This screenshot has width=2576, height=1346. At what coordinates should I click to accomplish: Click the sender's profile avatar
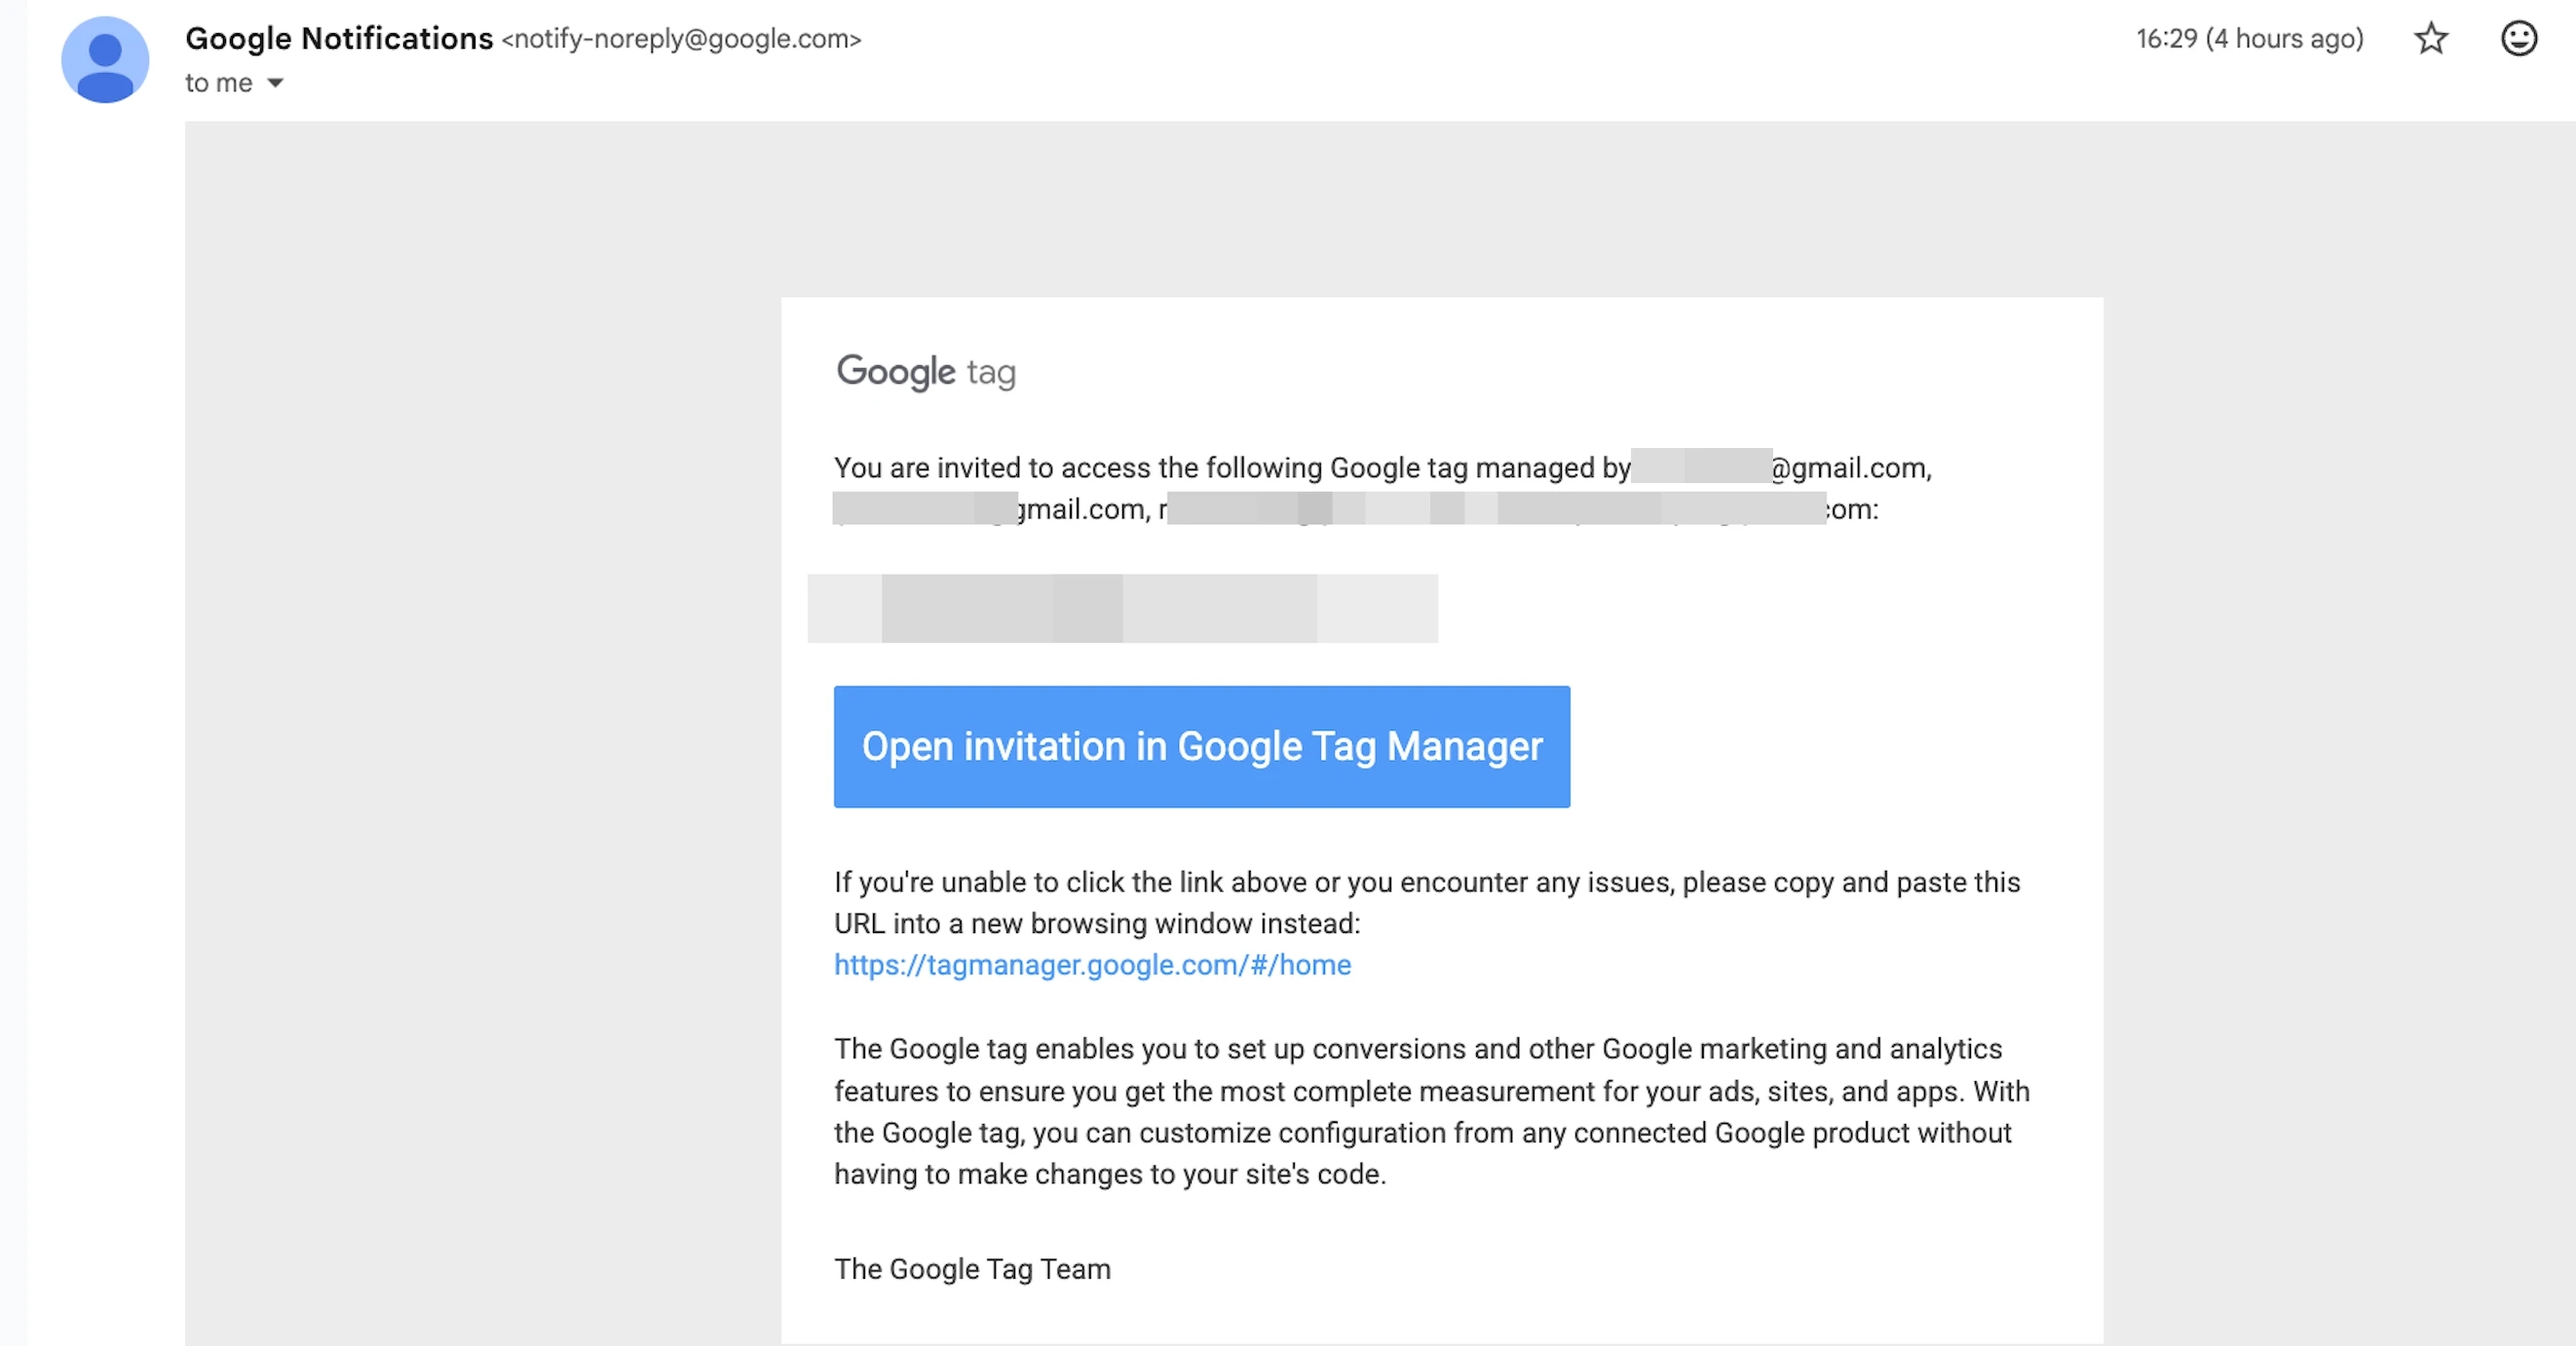pyautogui.click(x=105, y=59)
